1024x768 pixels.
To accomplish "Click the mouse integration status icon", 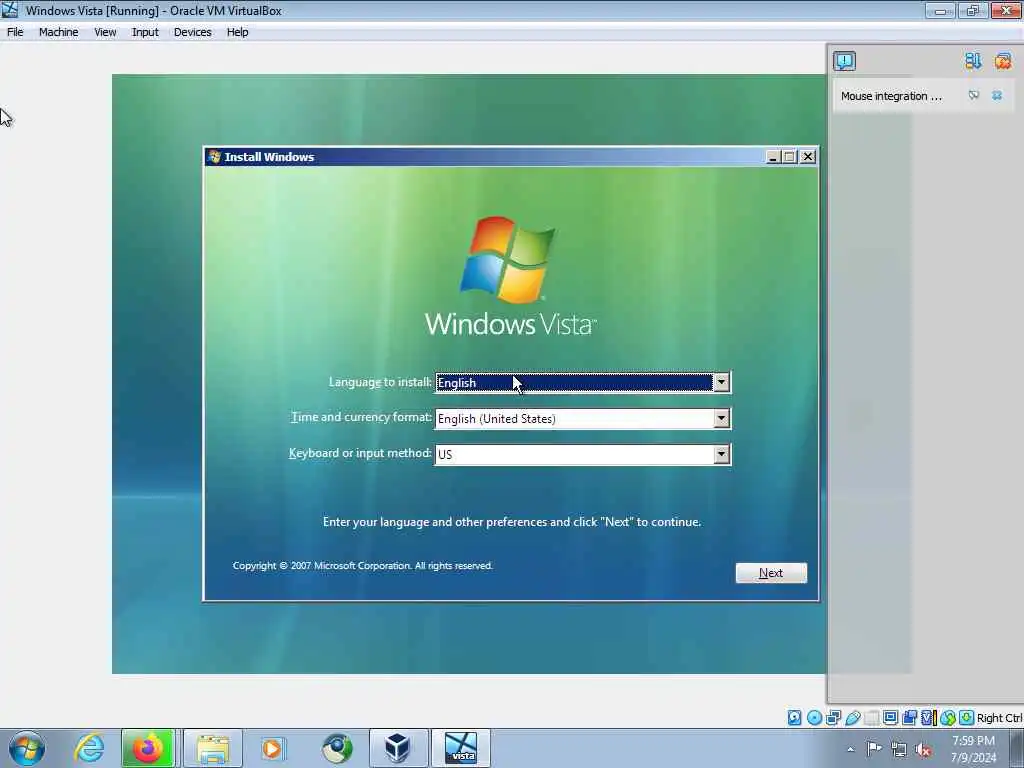I will pos(948,718).
